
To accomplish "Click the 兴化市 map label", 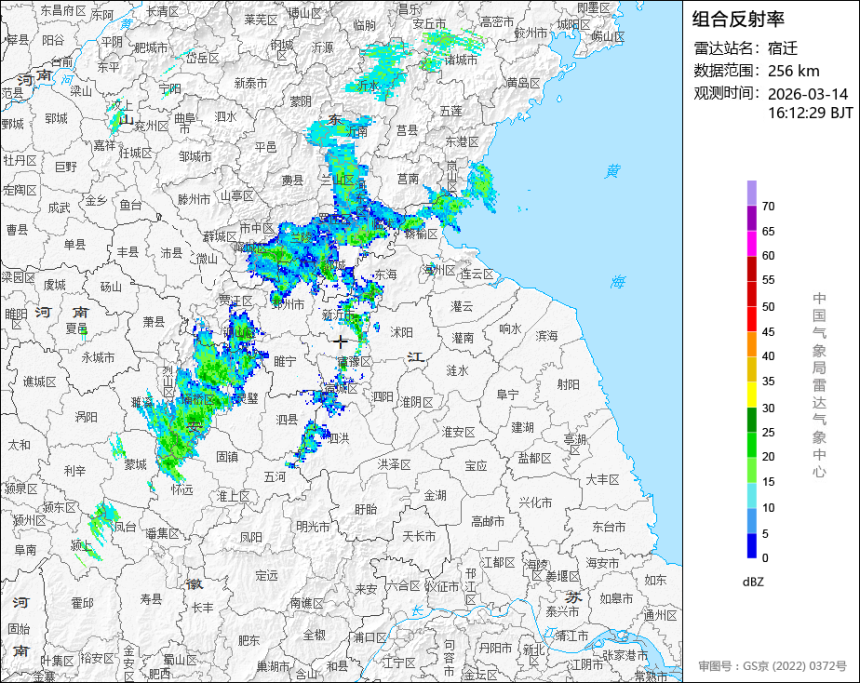I will (x=536, y=503).
